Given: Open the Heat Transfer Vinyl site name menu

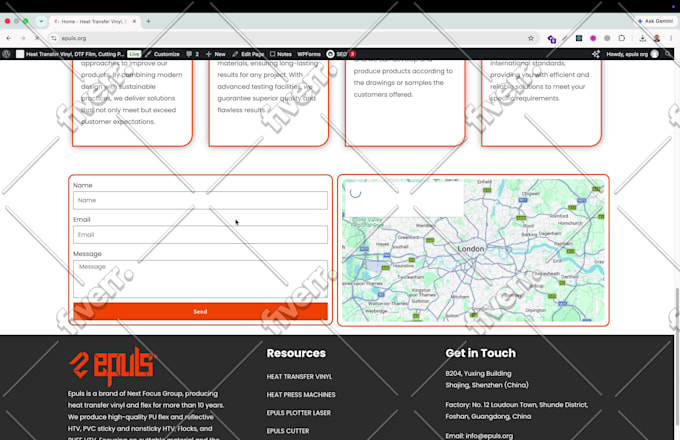Looking at the screenshot, I should pyautogui.click(x=70, y=54).
